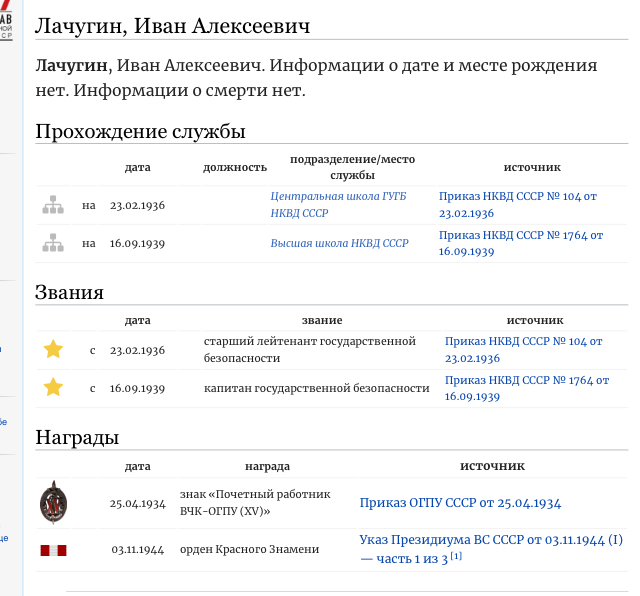The height and width of the screenshot is (596, 640).
Task: Open Указ Президиума ВС СССР от 03.11.1944 link
Action: [x=491, y=549]
